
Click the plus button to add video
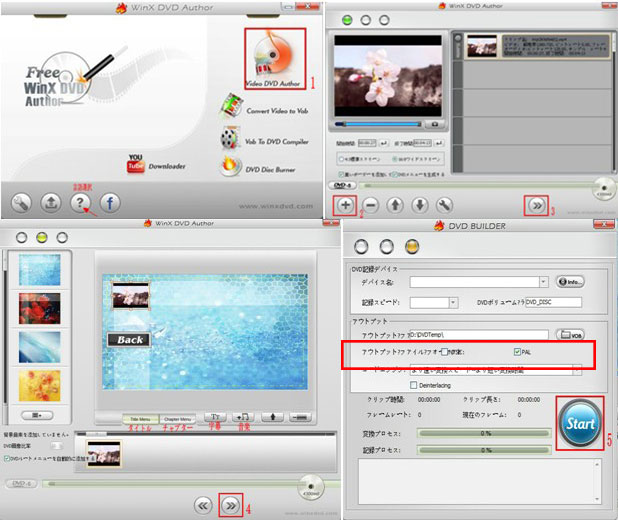345,205
